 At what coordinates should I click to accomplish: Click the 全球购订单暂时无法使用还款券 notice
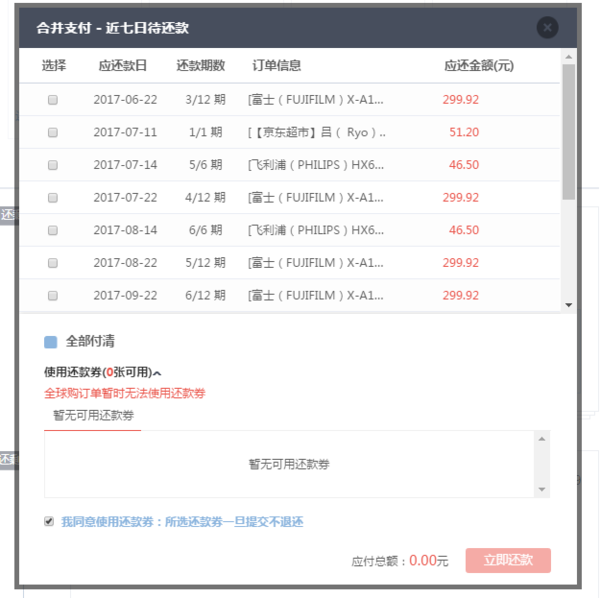[x=125, y=393]
